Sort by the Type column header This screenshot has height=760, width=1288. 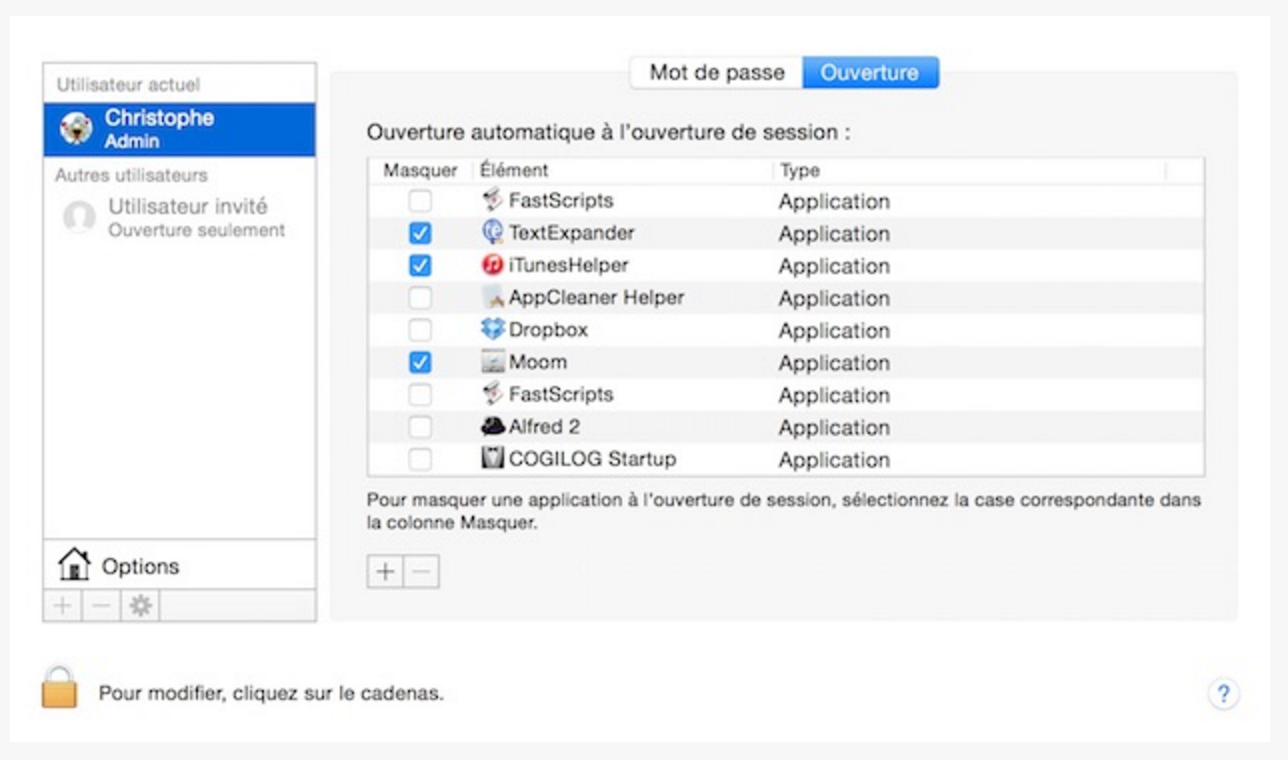click(x=970, y=171)
